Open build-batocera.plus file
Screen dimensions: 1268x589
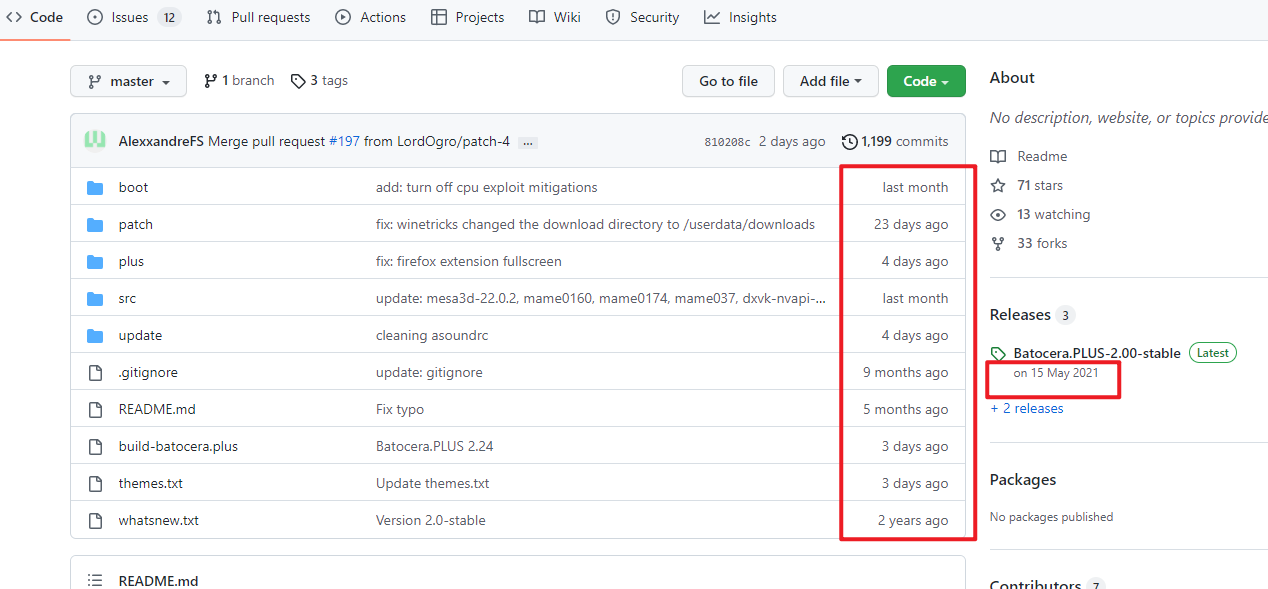(178, 446)
